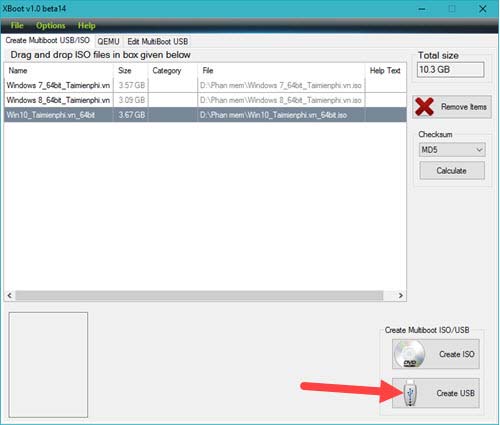Click the DVD disc icon for Create ISO
The image size is (500, 425).
[x=409, y=354]
